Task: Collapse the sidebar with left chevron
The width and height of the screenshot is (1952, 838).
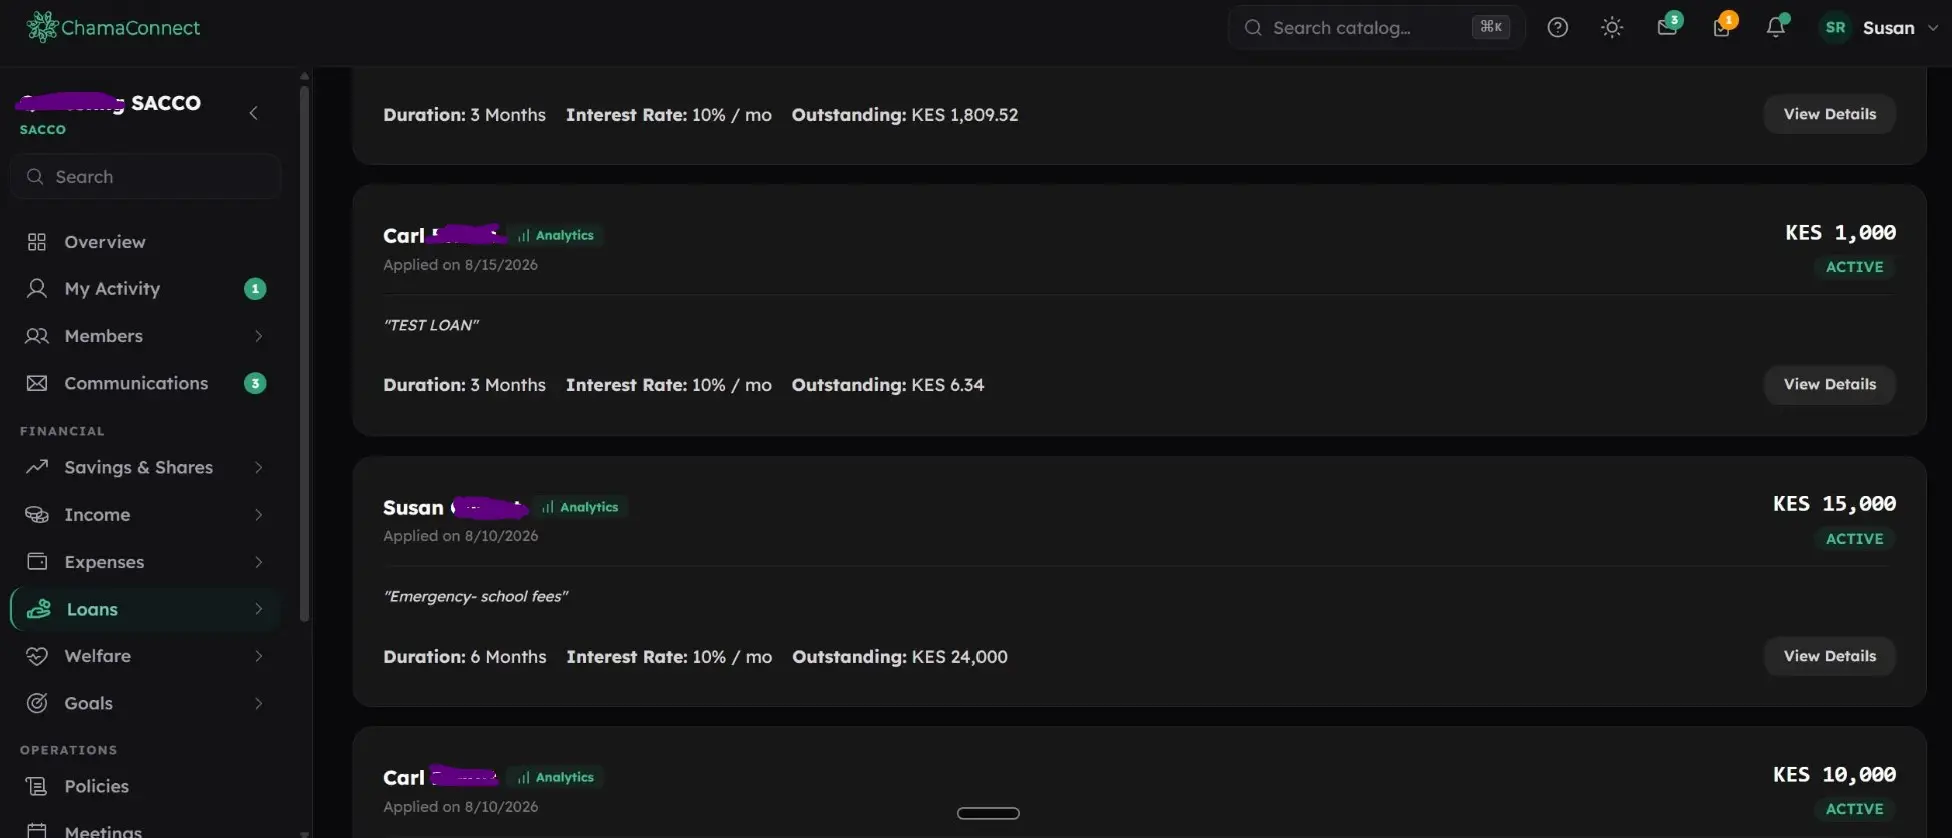Action: click(254, 113)
